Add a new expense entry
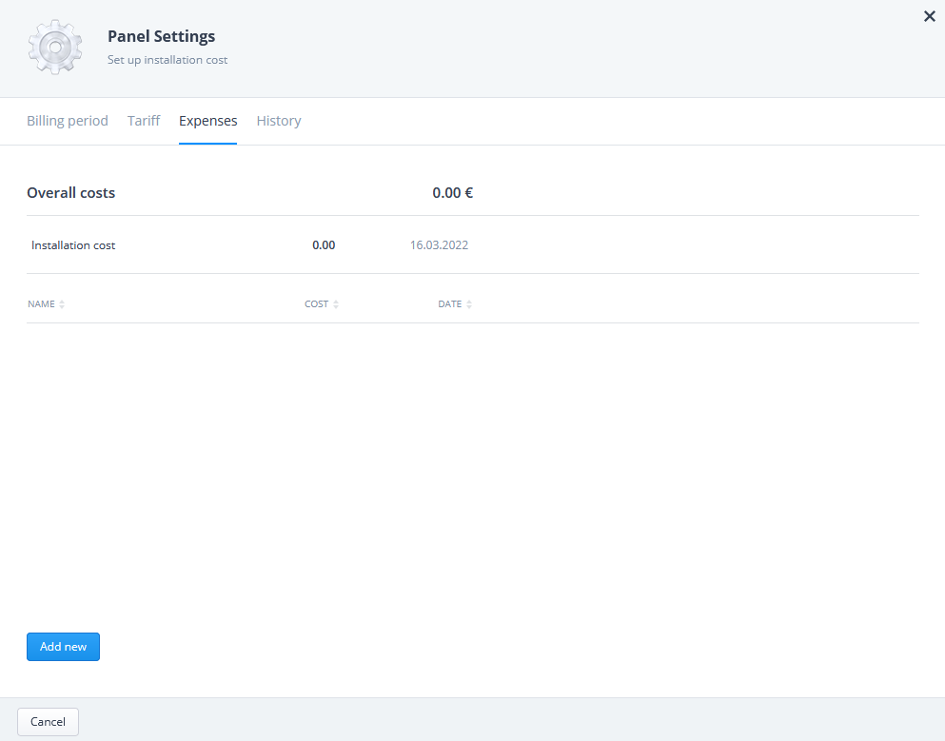The width and height of the screenshot is (945, 741). coord(63,646)
